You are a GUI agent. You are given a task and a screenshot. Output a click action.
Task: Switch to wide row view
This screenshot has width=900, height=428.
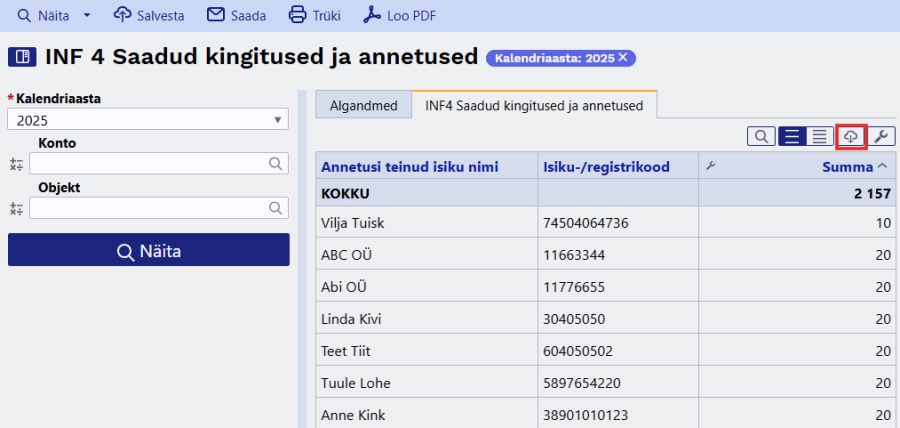pos(792,136)
